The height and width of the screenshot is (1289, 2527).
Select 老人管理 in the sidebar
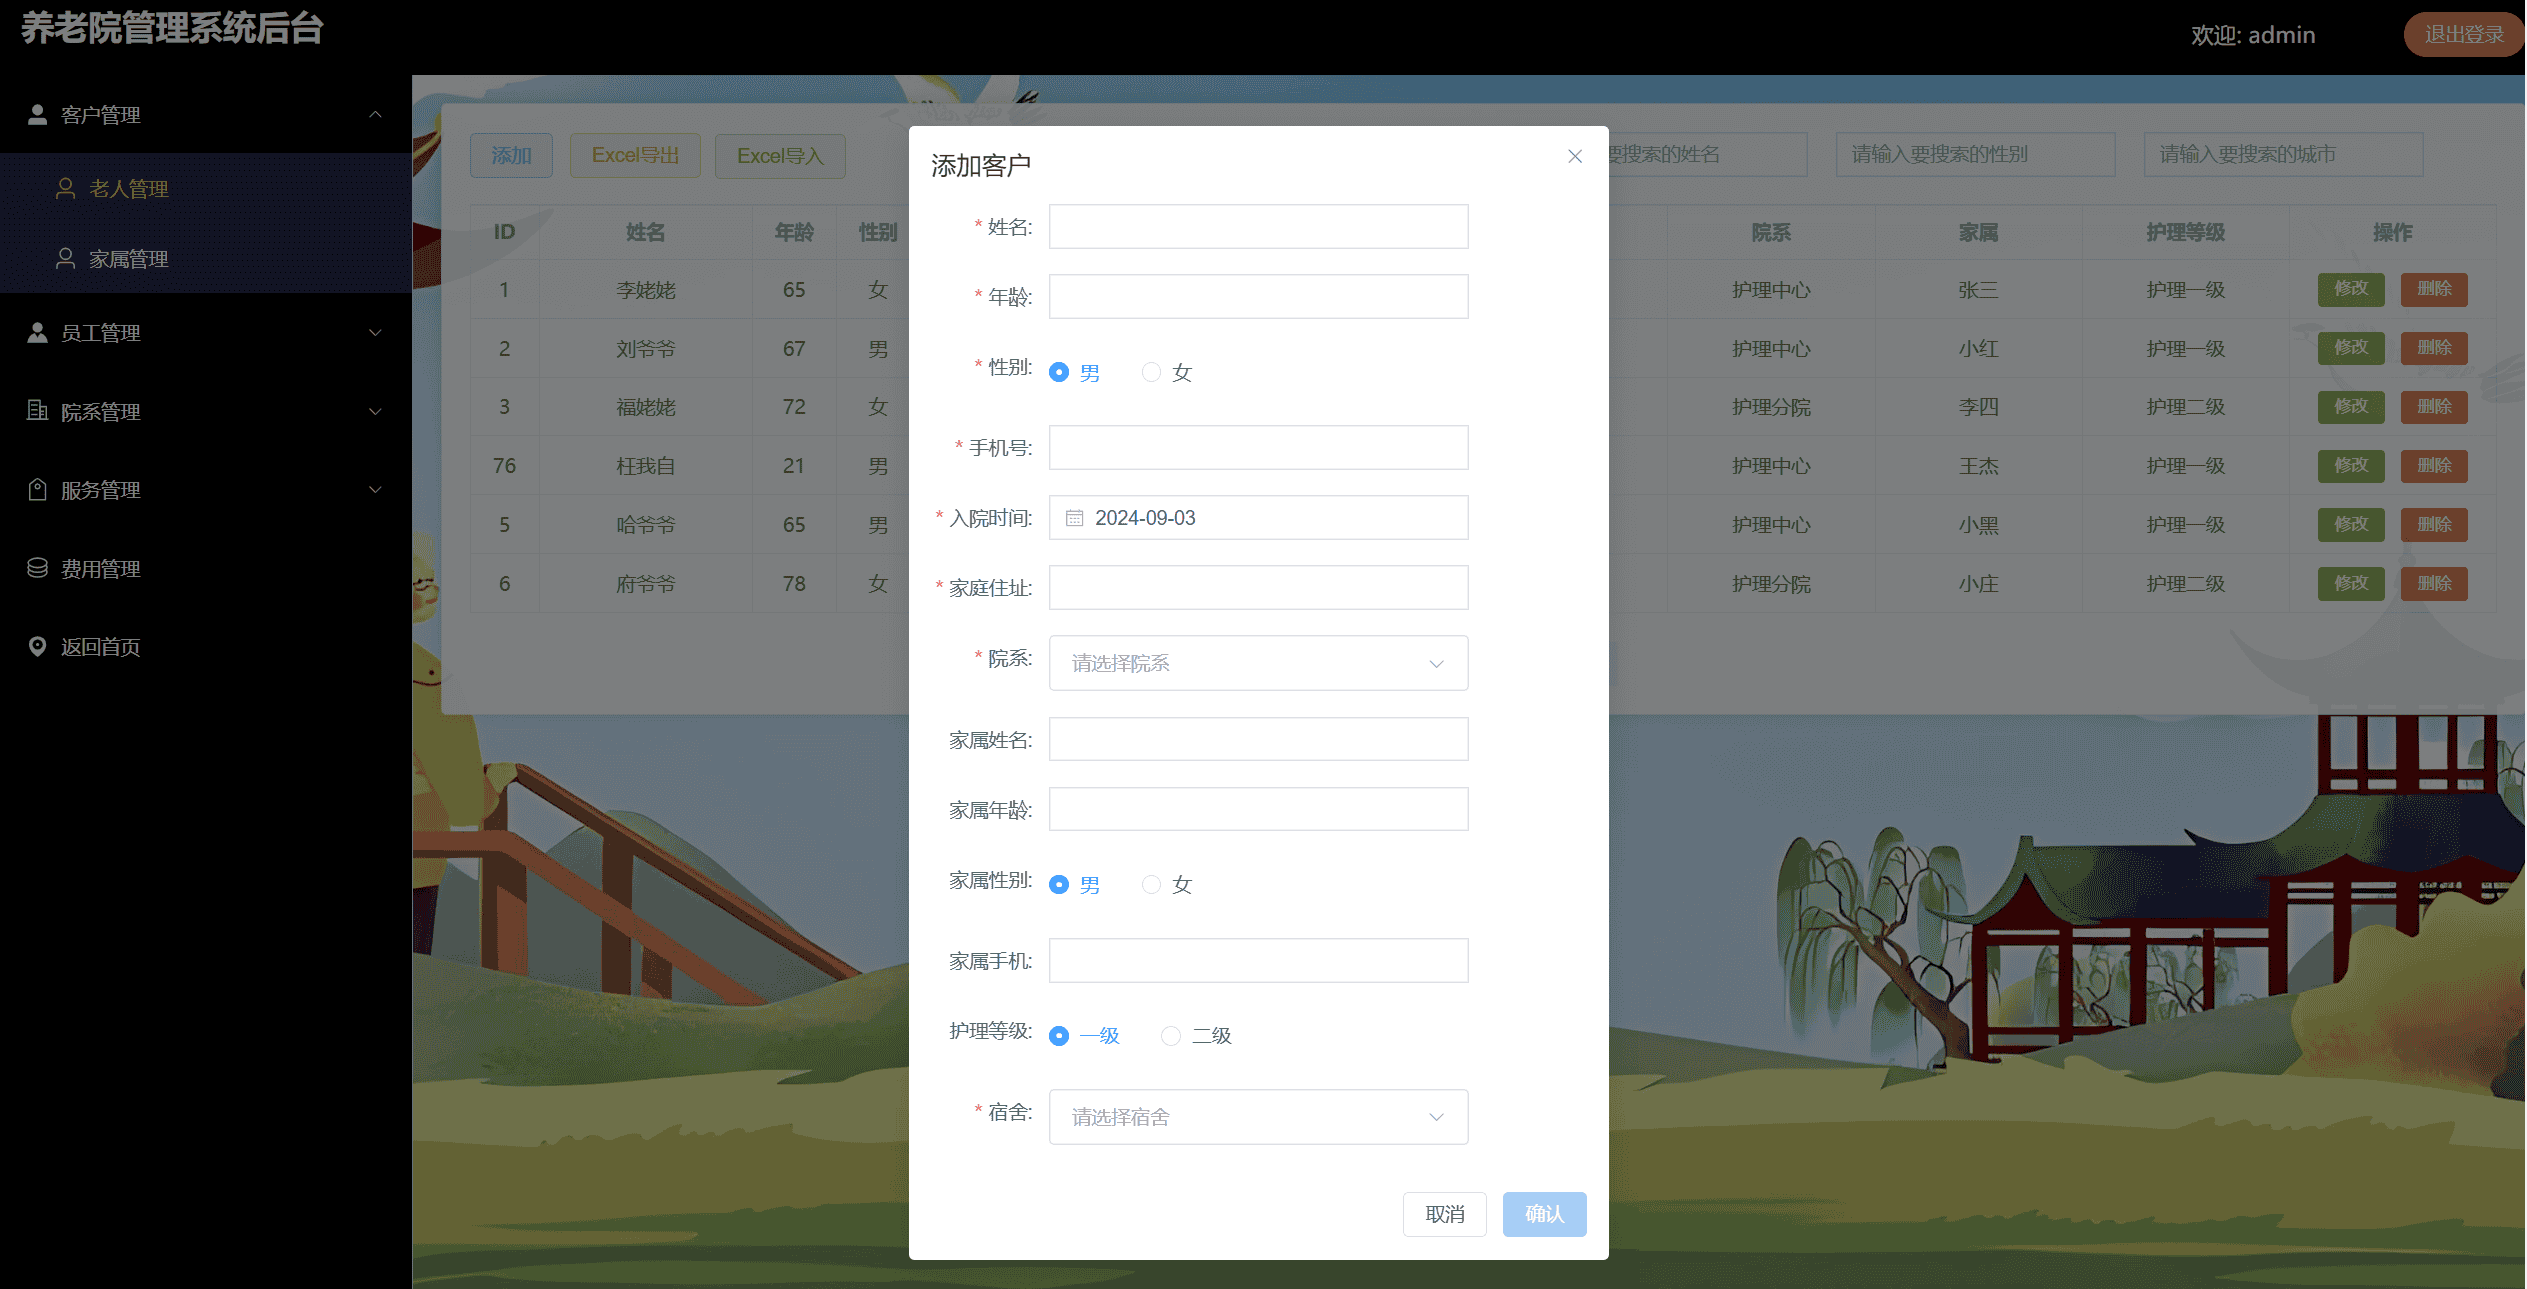128,189
